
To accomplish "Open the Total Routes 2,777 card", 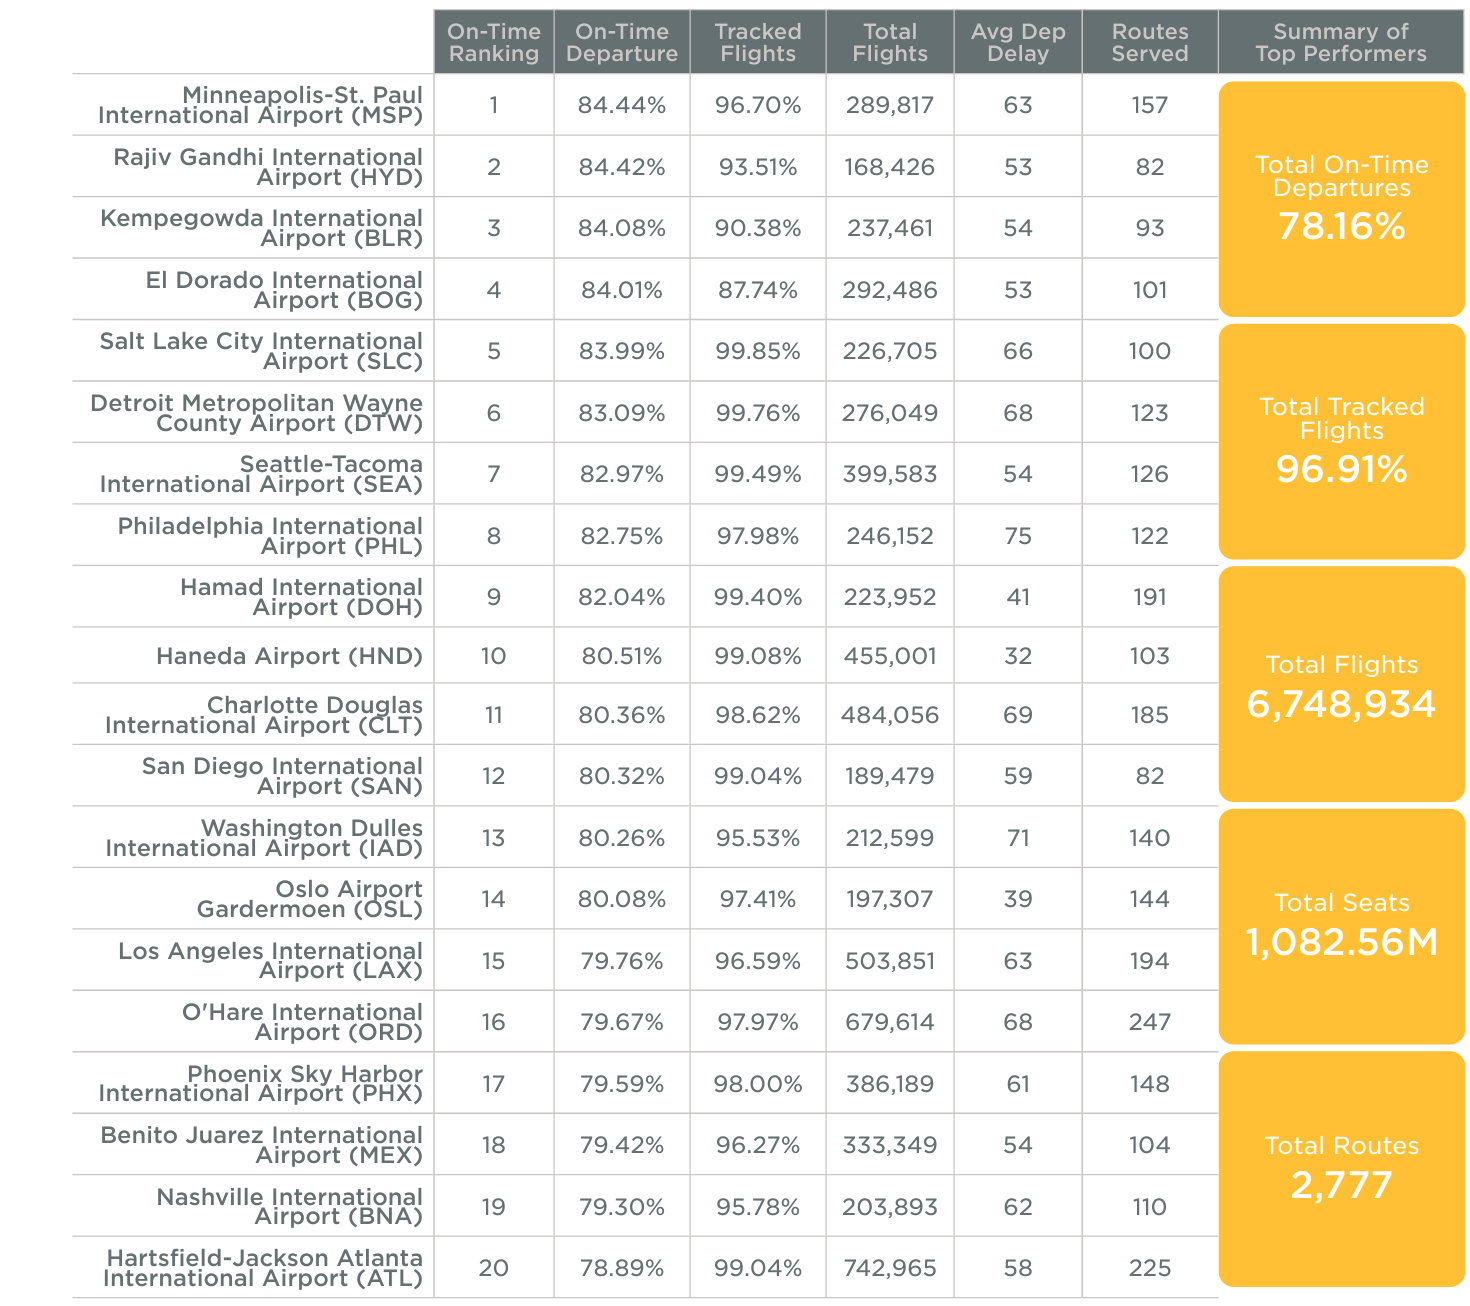I will pos(1341,1169).
